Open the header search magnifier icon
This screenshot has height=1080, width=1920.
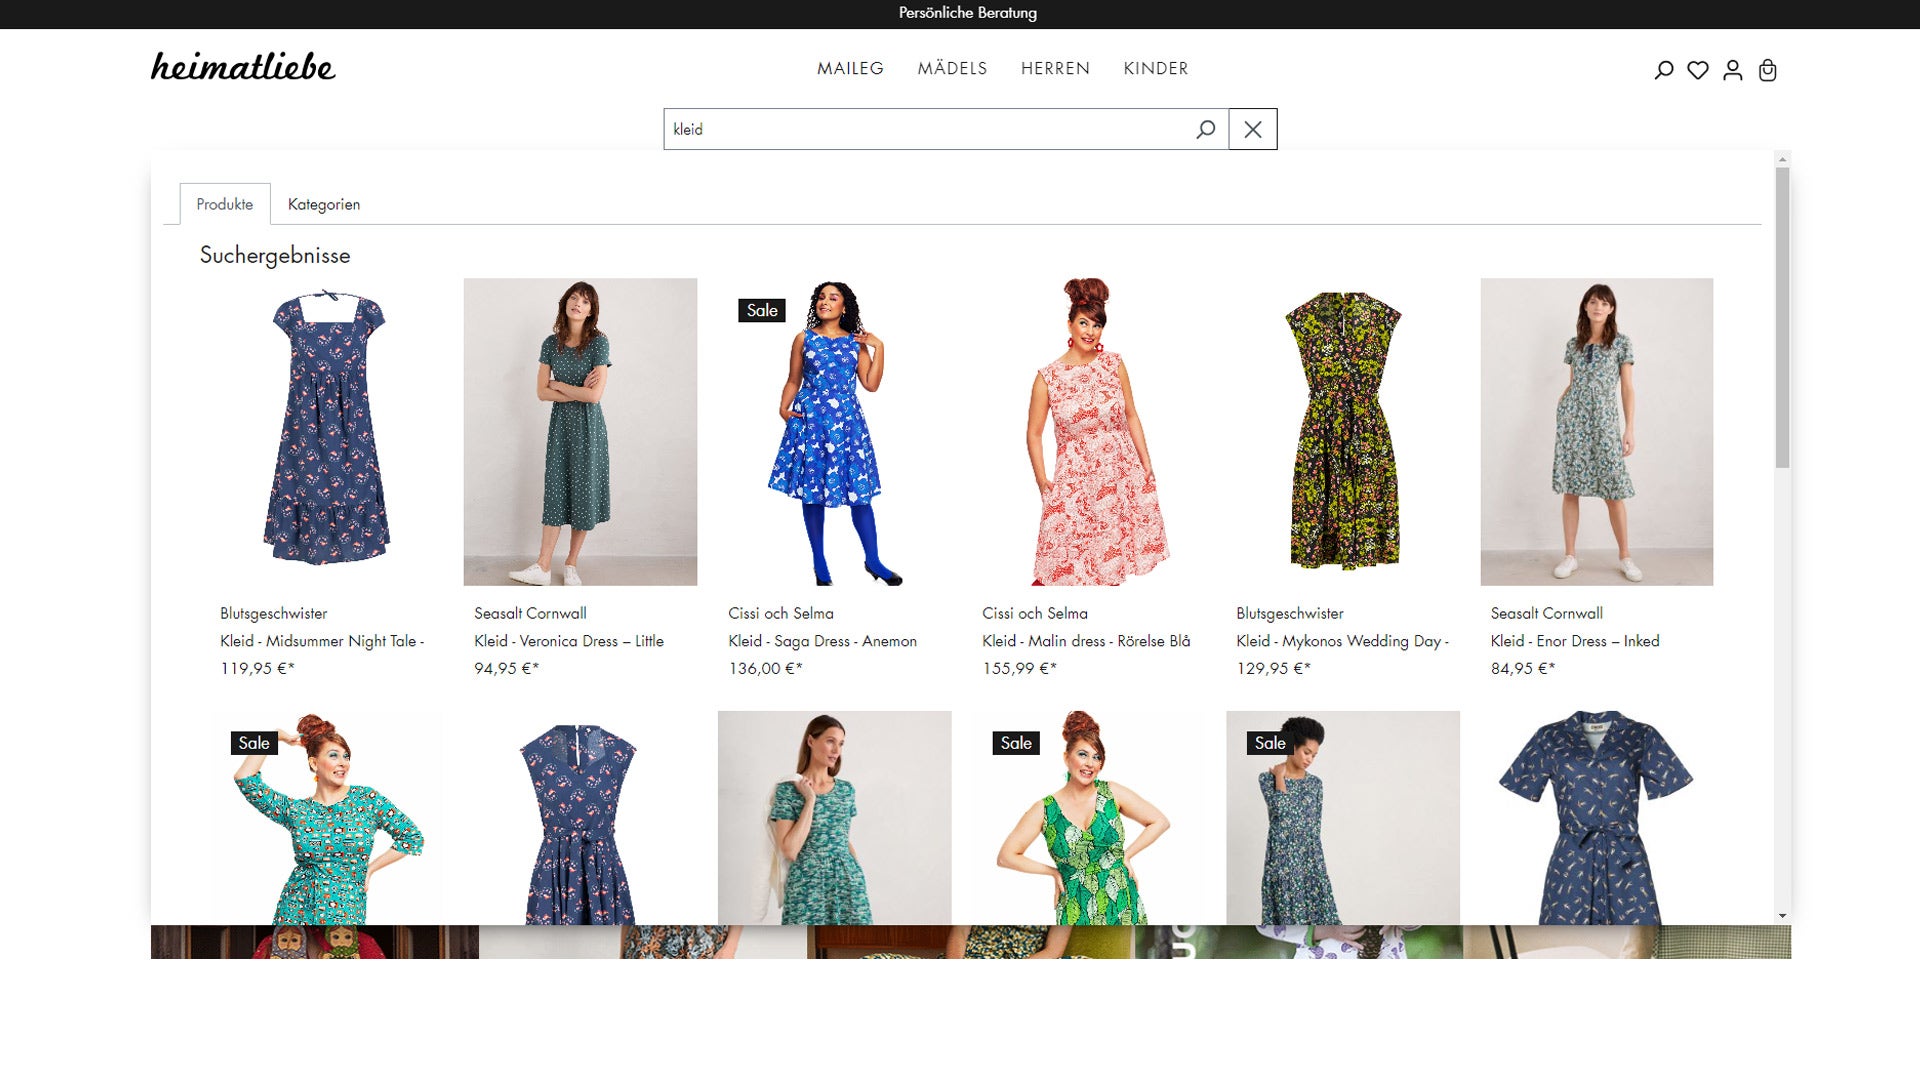(x=1663, y=70)
